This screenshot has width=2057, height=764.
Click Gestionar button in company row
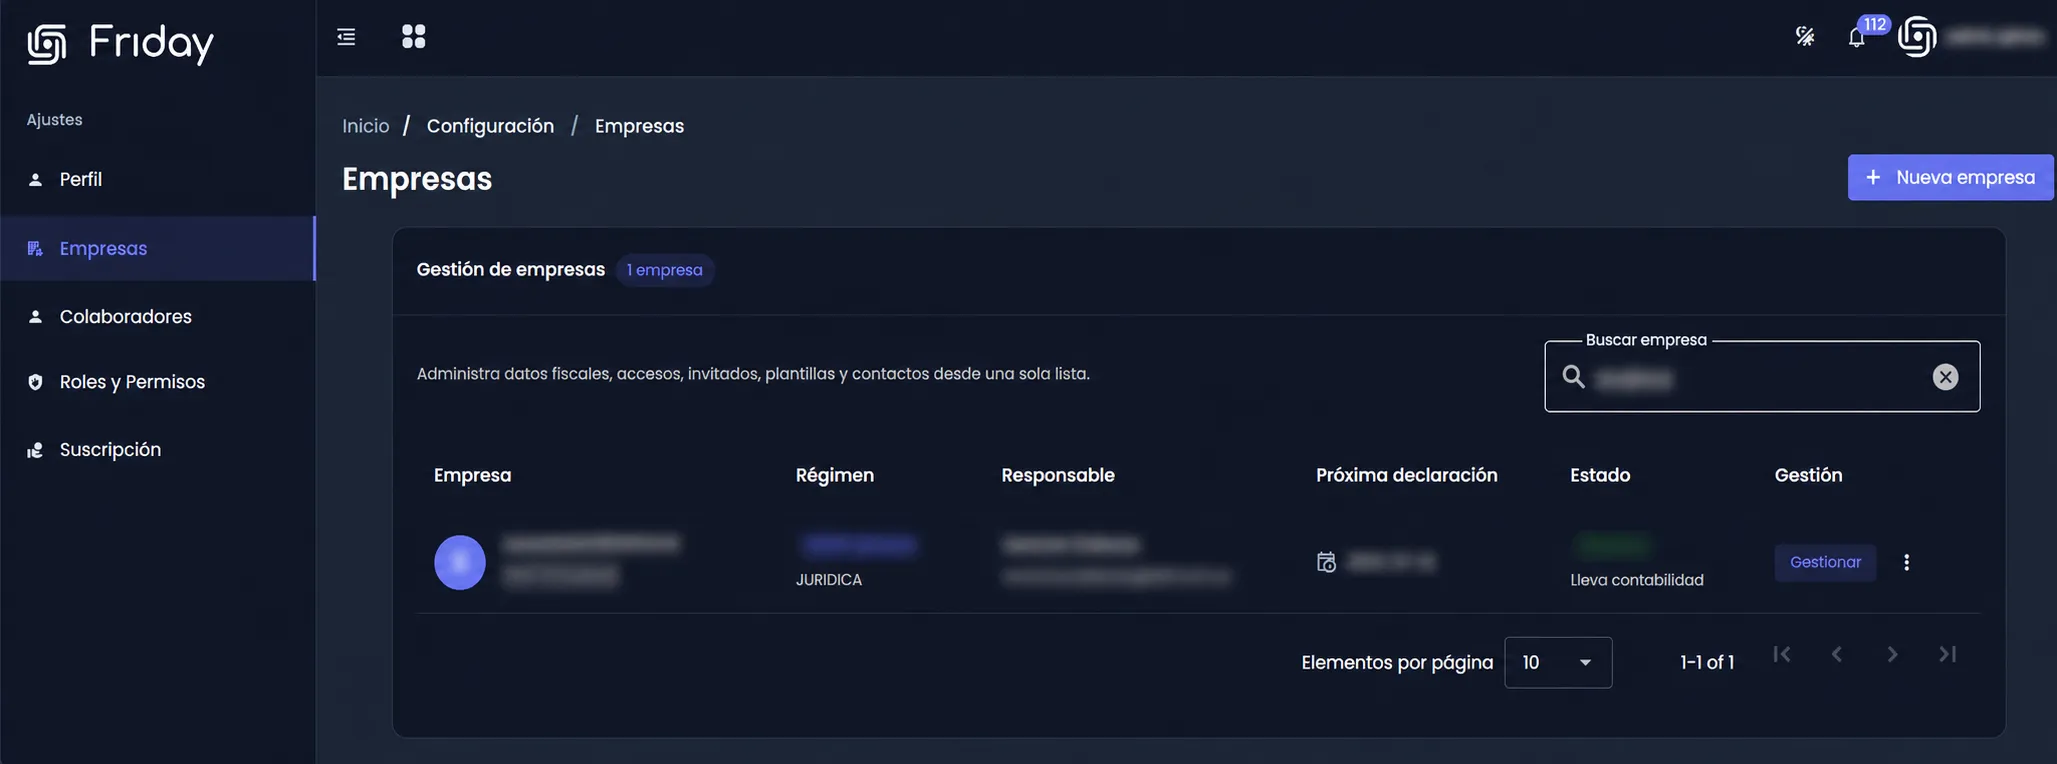coord(1825,562)
